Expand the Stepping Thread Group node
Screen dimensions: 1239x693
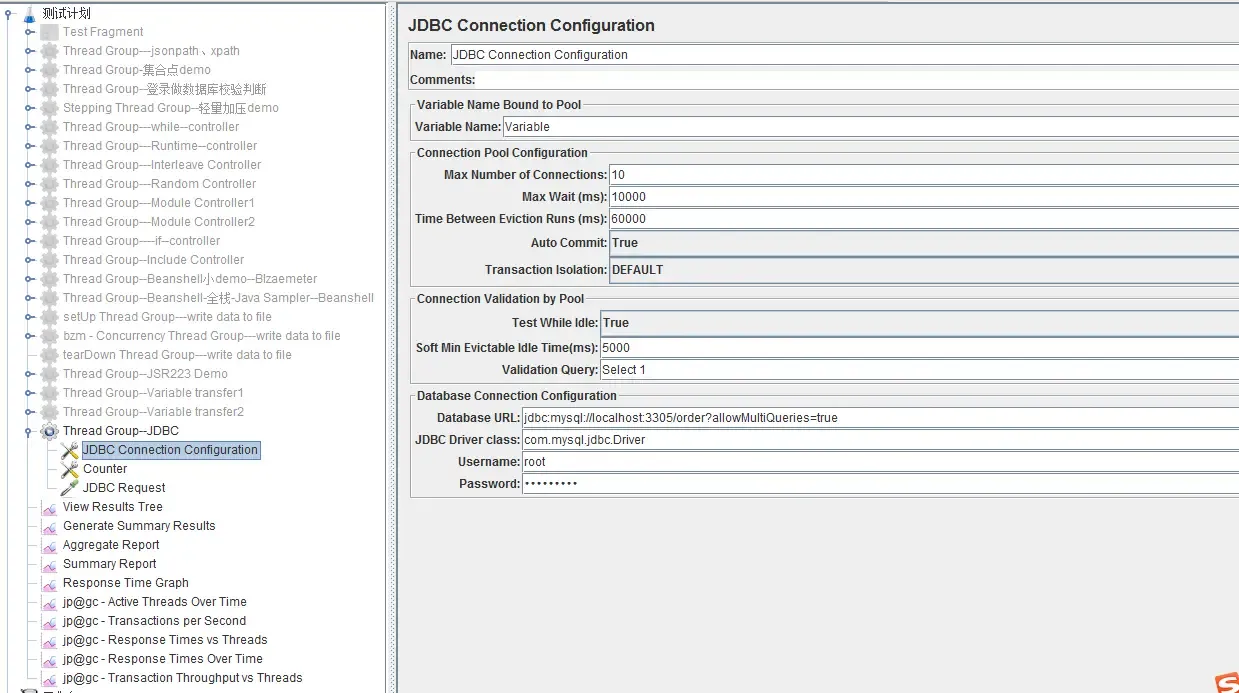pos(30,108)
